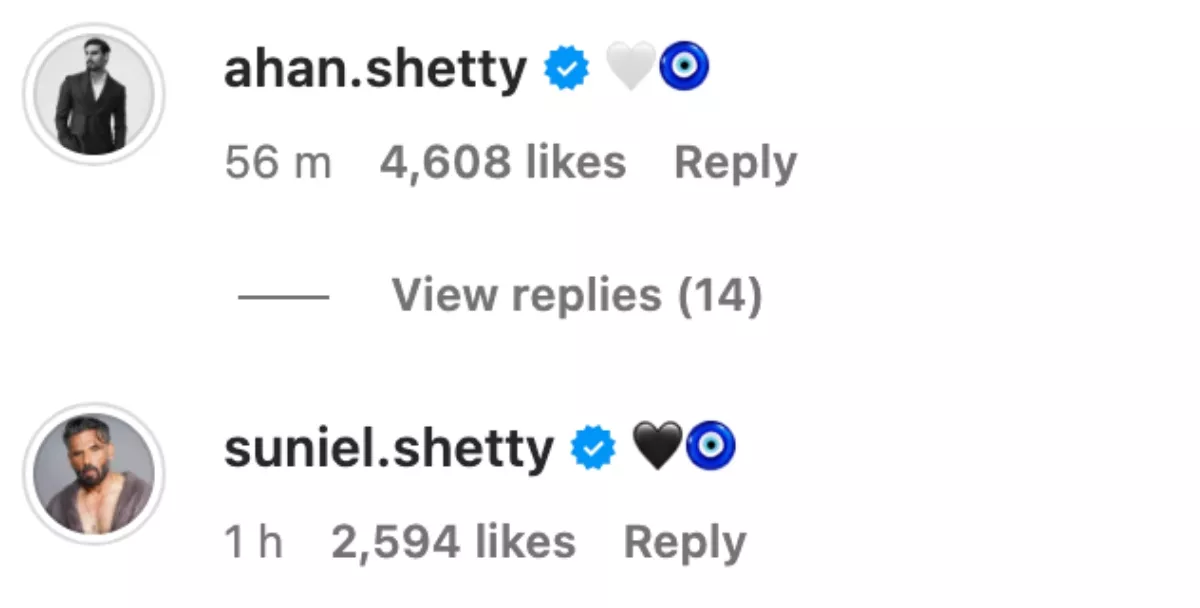The width and height of the screenshot is (1200, 608).
Task: Open suniel.shetty's profile picture
Action: [x=94, y=475]
